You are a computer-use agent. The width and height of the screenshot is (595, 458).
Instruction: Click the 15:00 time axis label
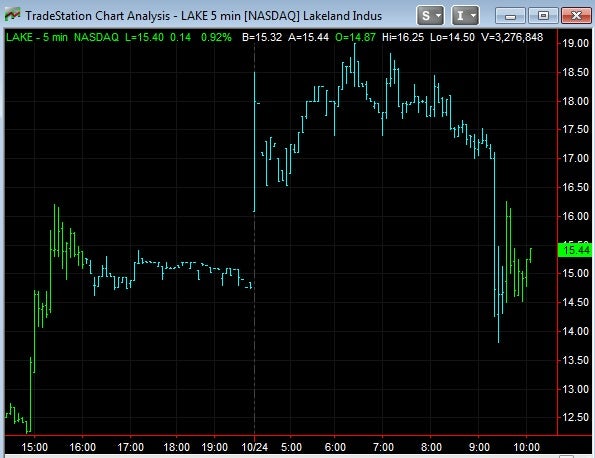[35, 447]
